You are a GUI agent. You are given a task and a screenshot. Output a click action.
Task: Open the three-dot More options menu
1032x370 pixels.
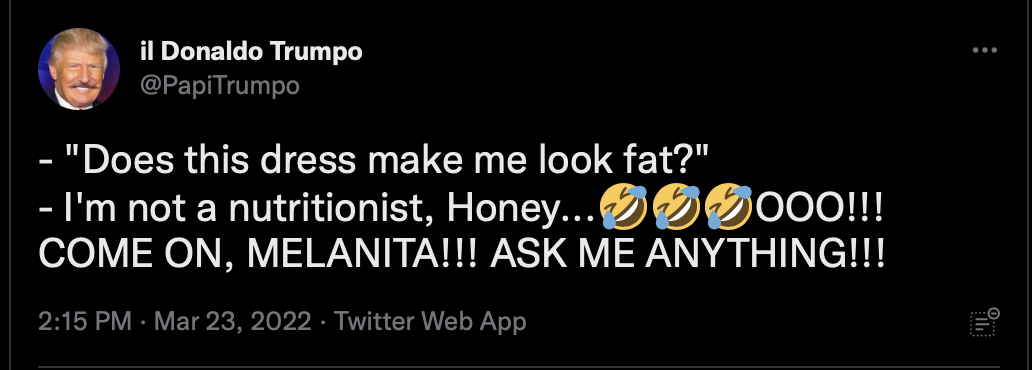(984, 51)
